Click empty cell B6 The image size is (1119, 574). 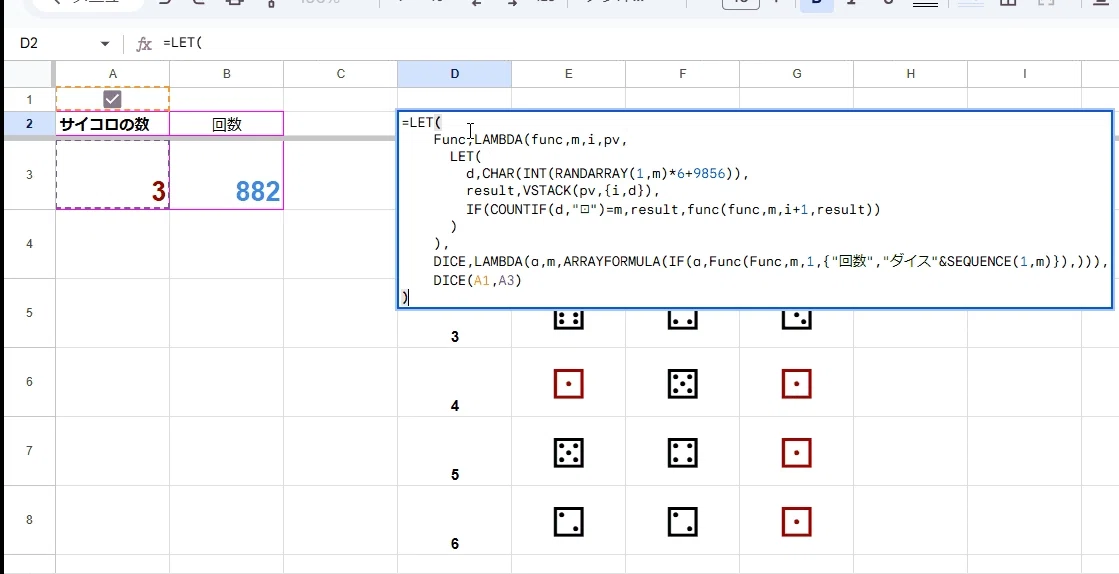coord(226,382)
